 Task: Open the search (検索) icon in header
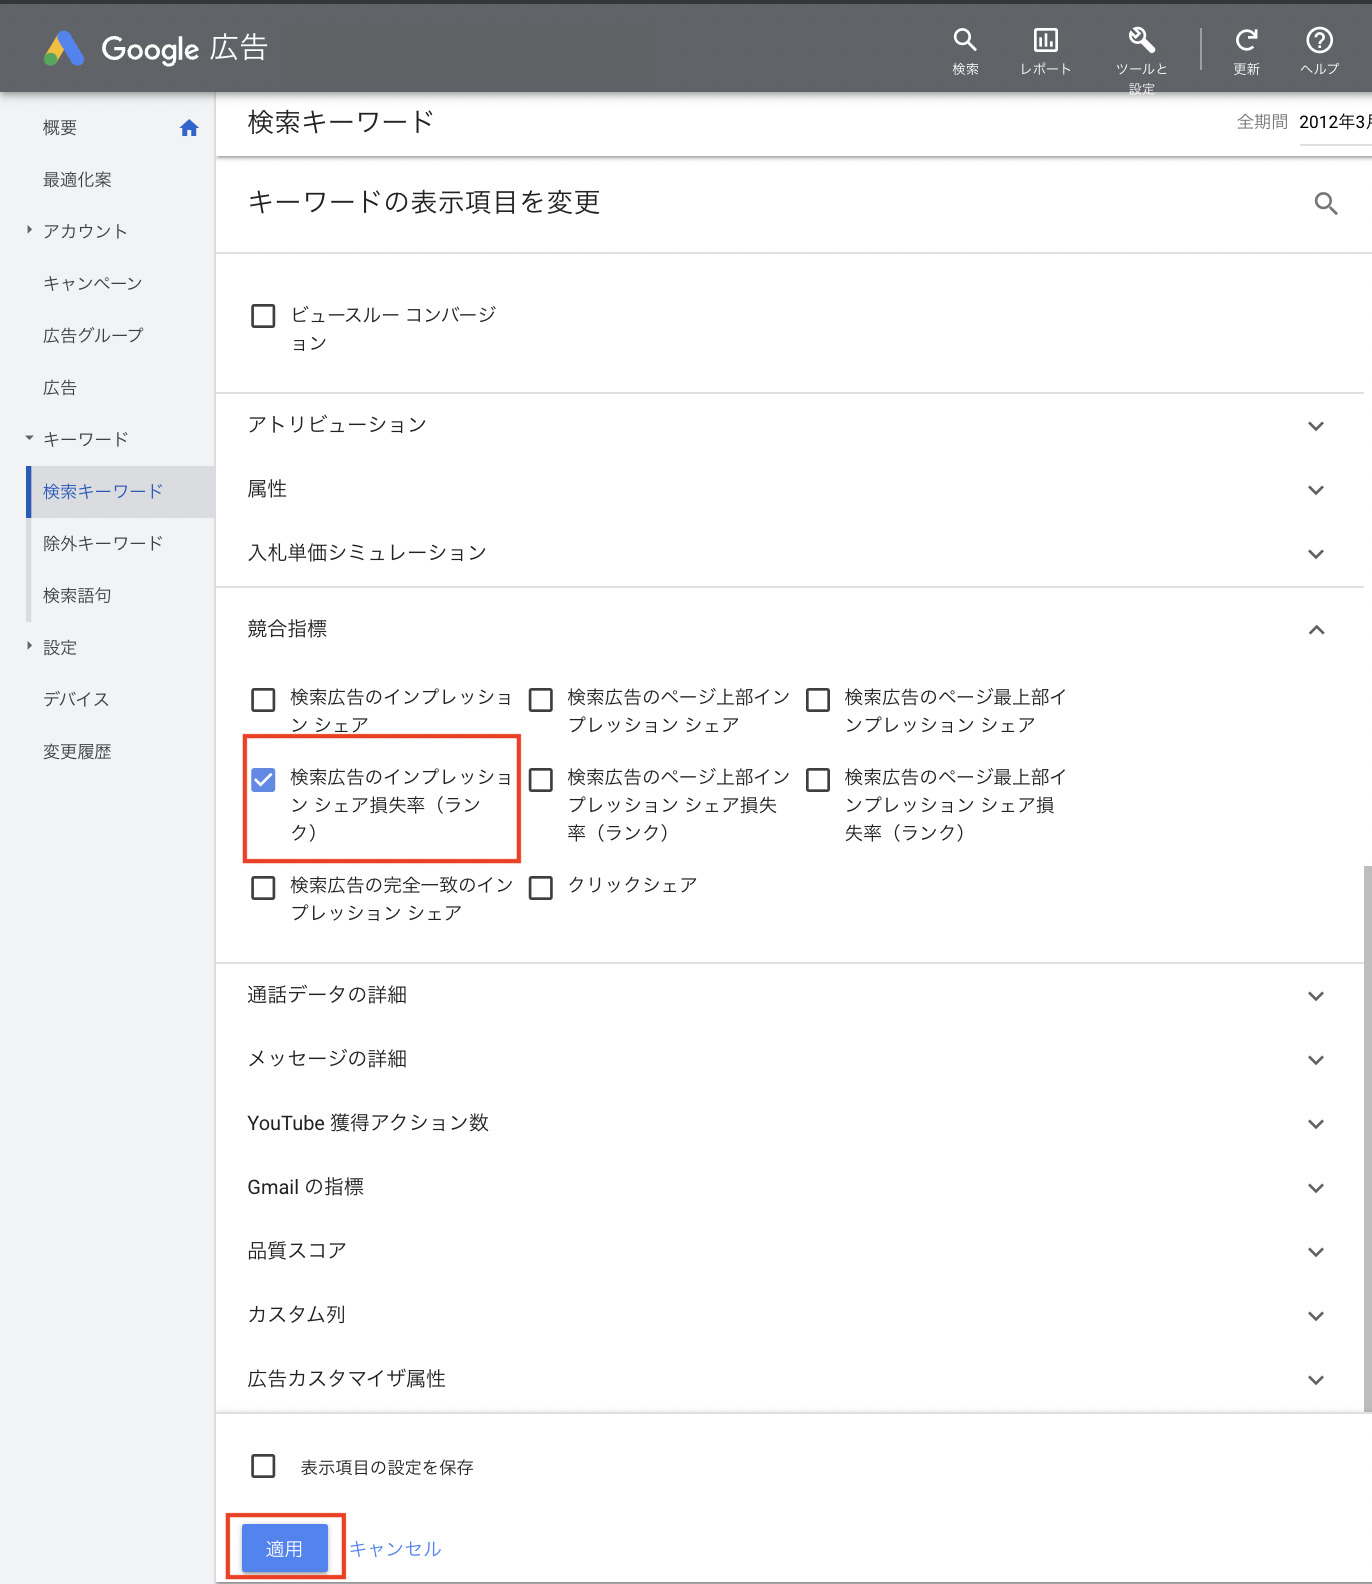coord(964,41)
